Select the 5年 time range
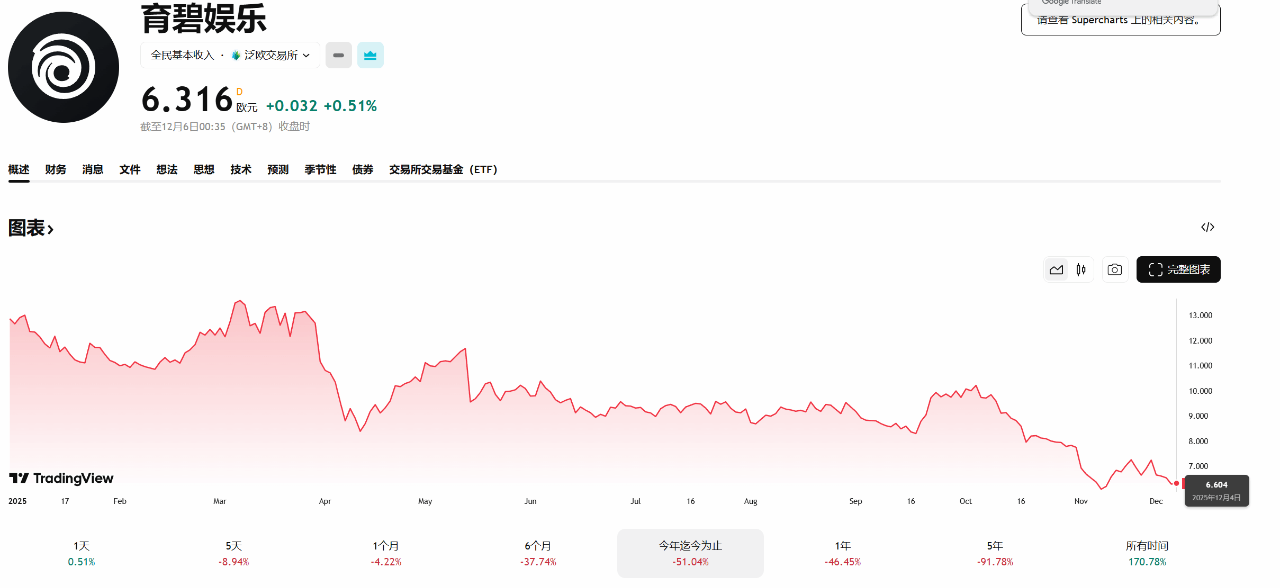The width and height of the screenshot is (1280, 588). (x=993, y=553)
